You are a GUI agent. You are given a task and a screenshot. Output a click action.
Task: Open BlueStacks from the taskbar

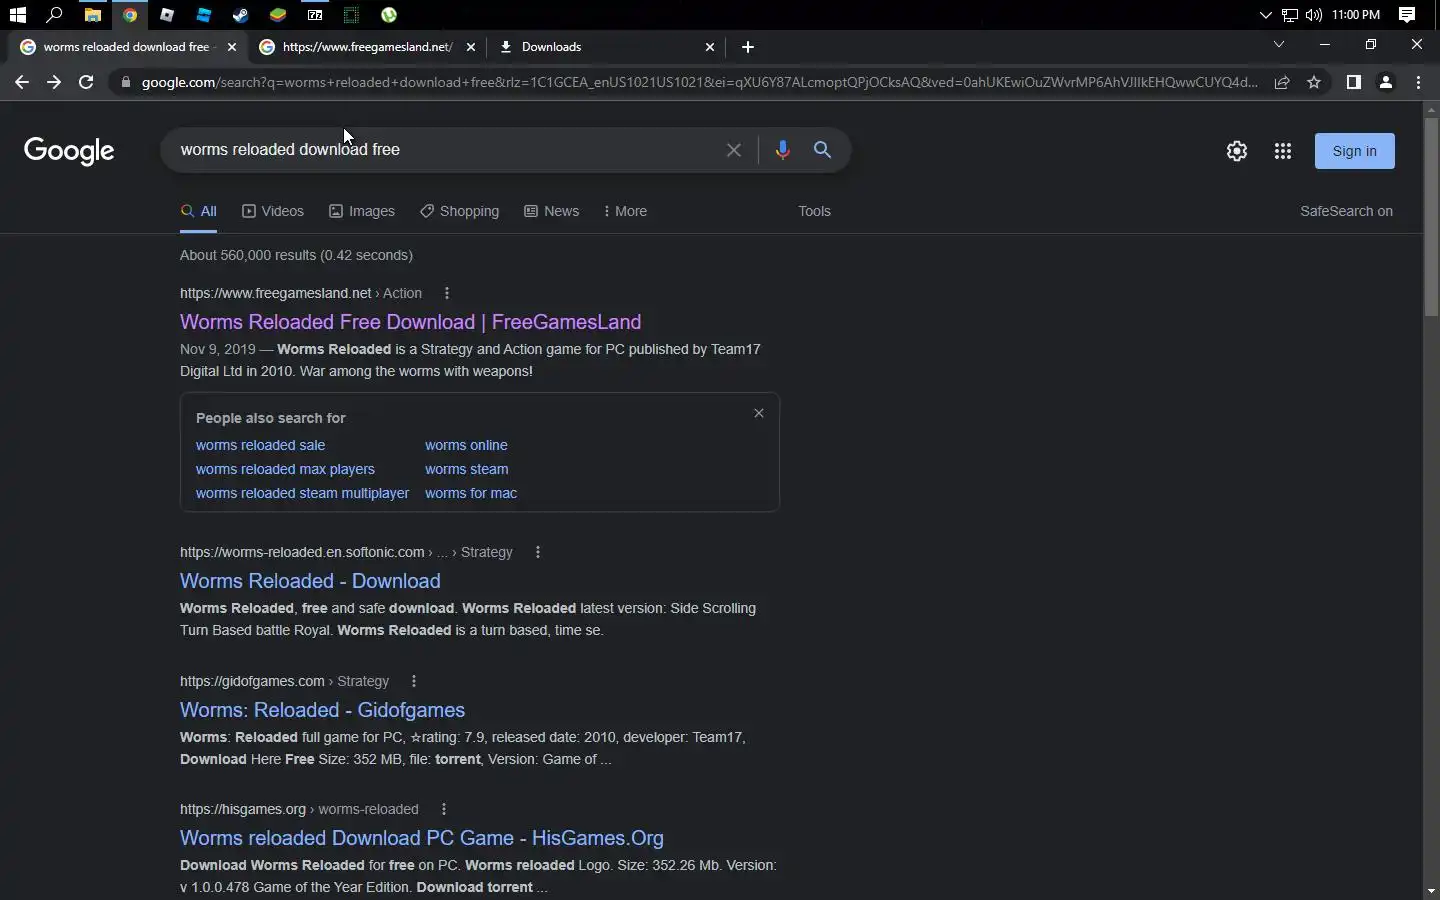tap(278, 15)
